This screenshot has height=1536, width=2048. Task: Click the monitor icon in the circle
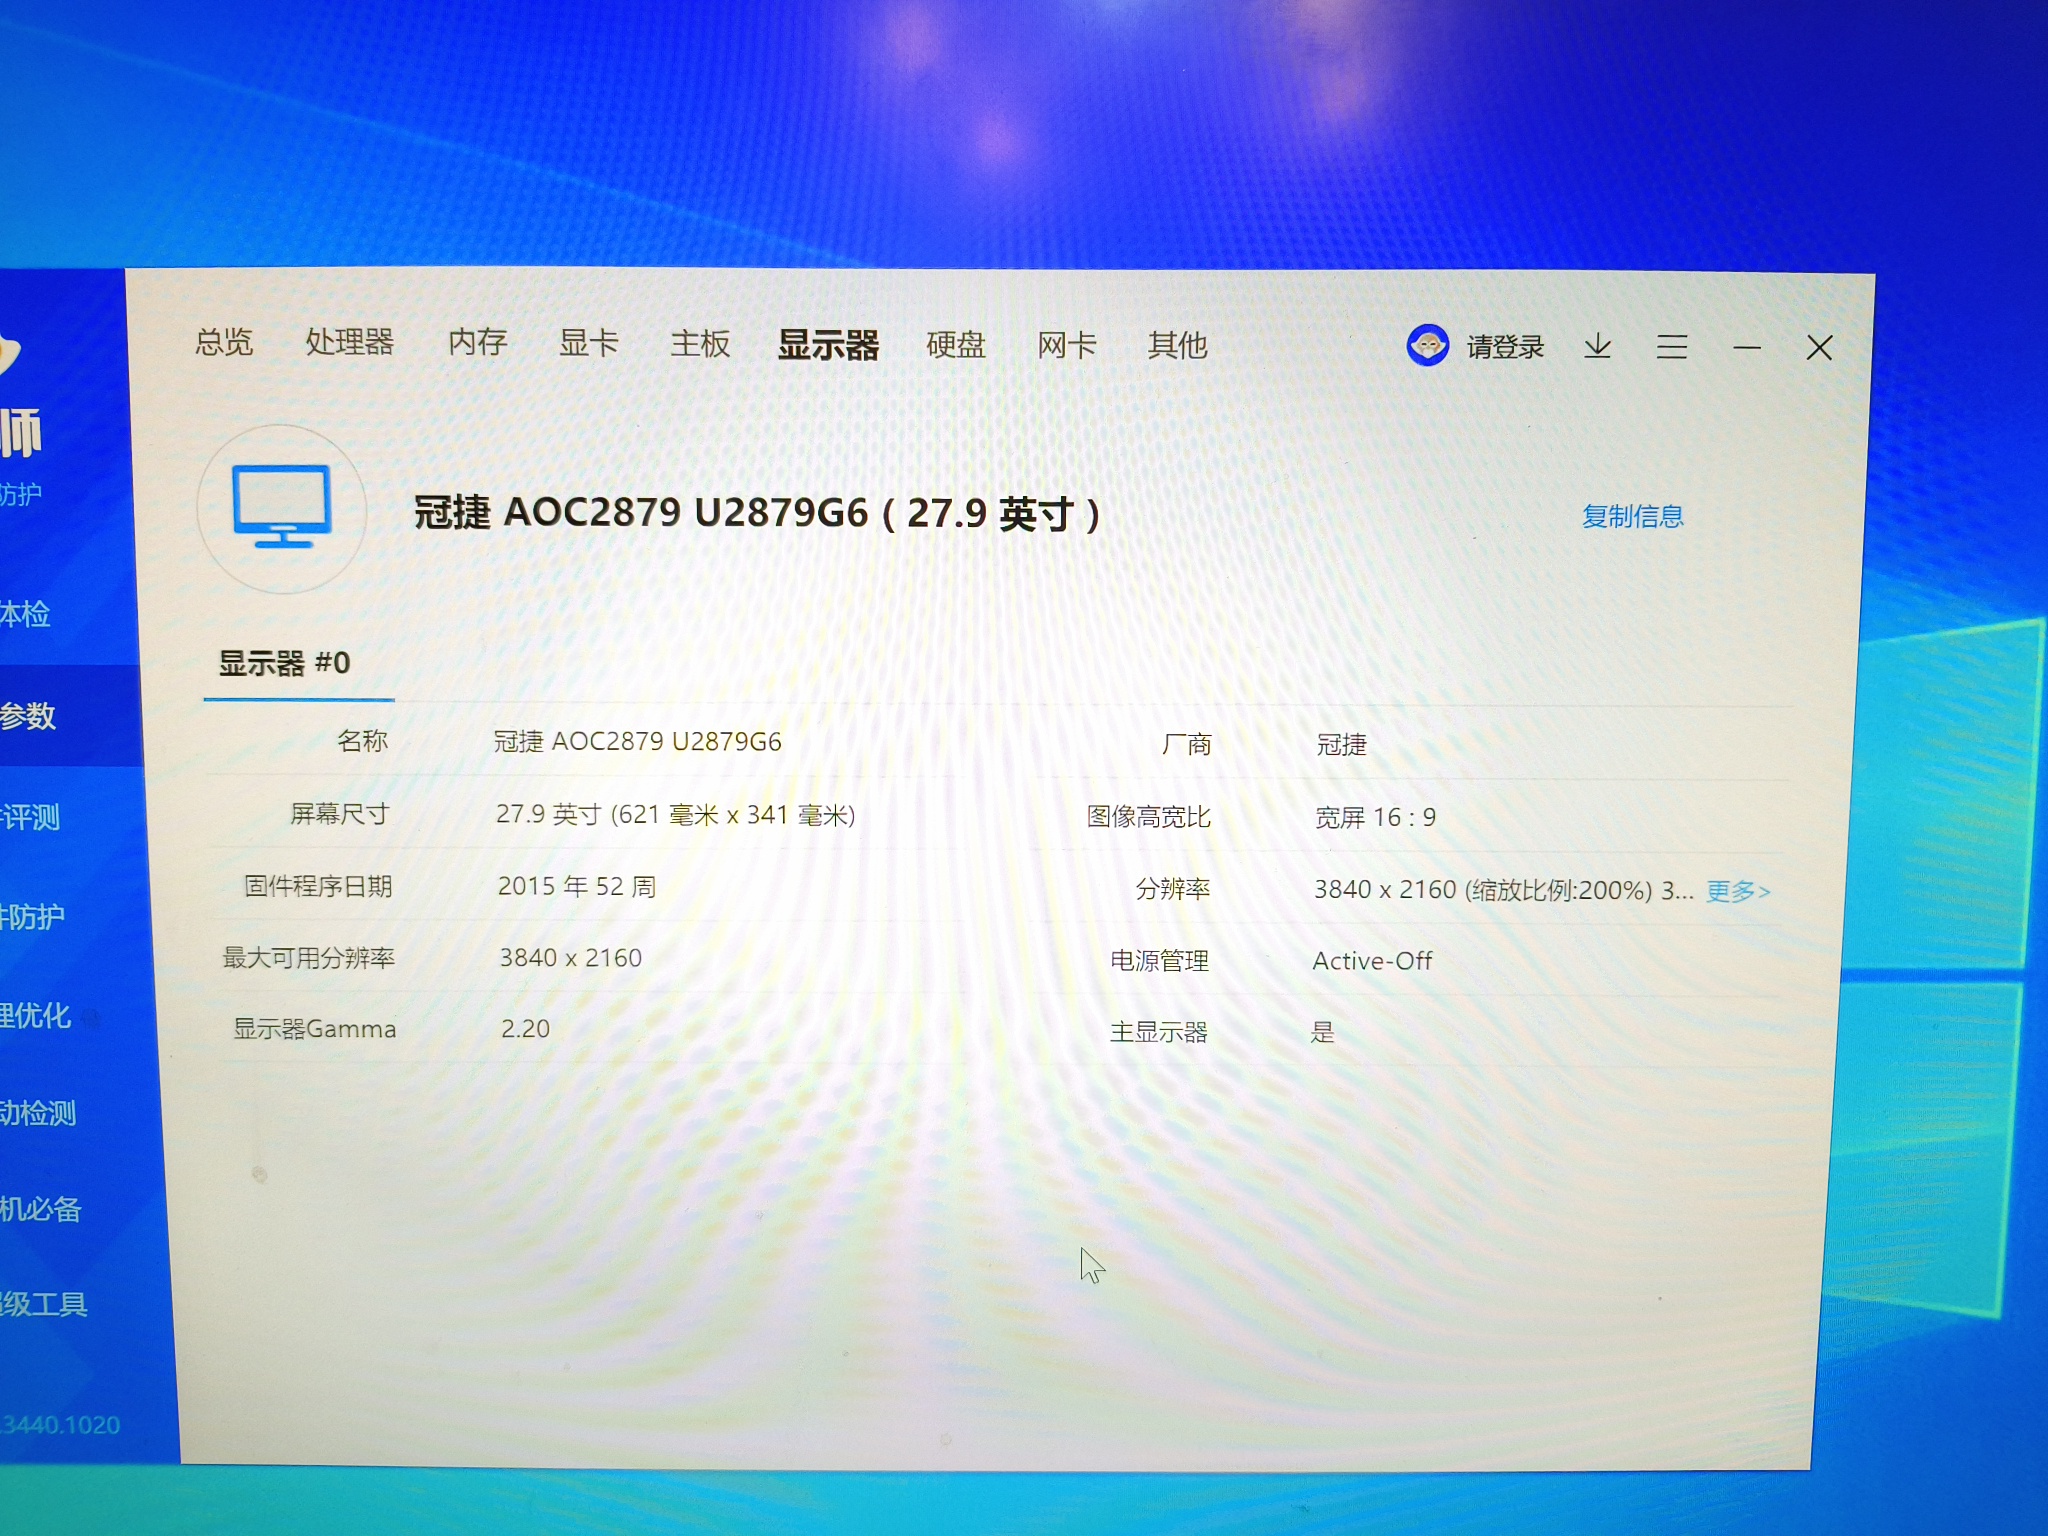pos(281,508)
